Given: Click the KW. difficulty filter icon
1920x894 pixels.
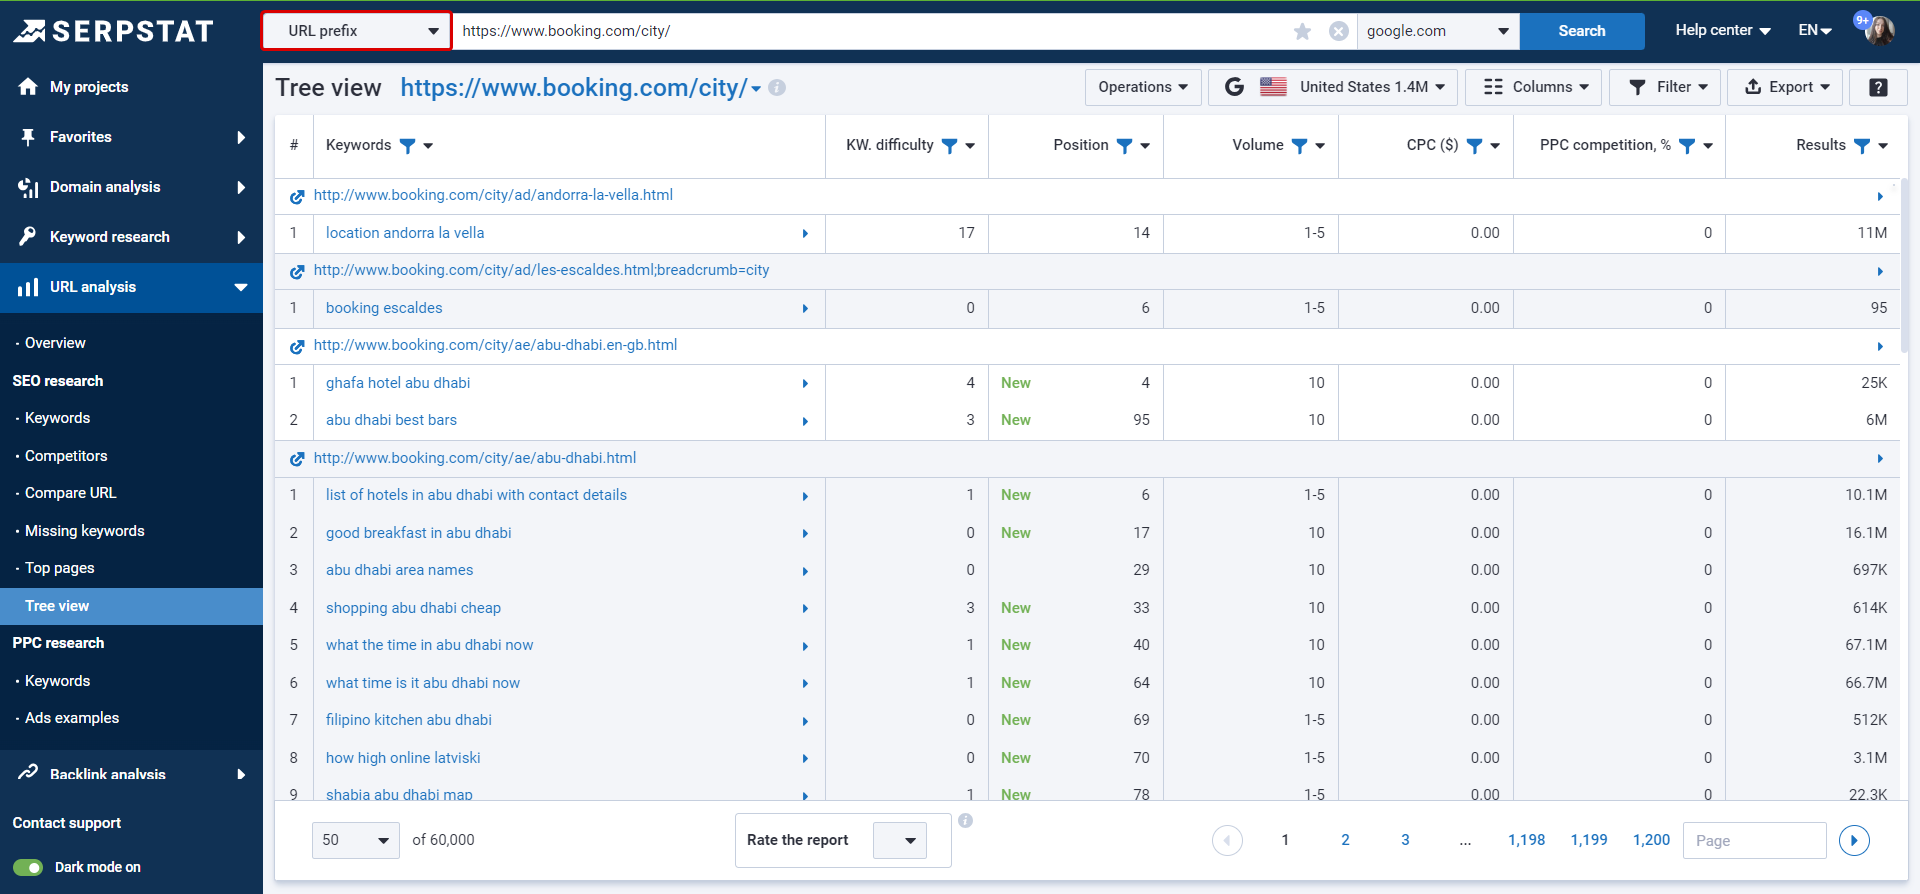Looking at the screenshot, I should [950, 146].
